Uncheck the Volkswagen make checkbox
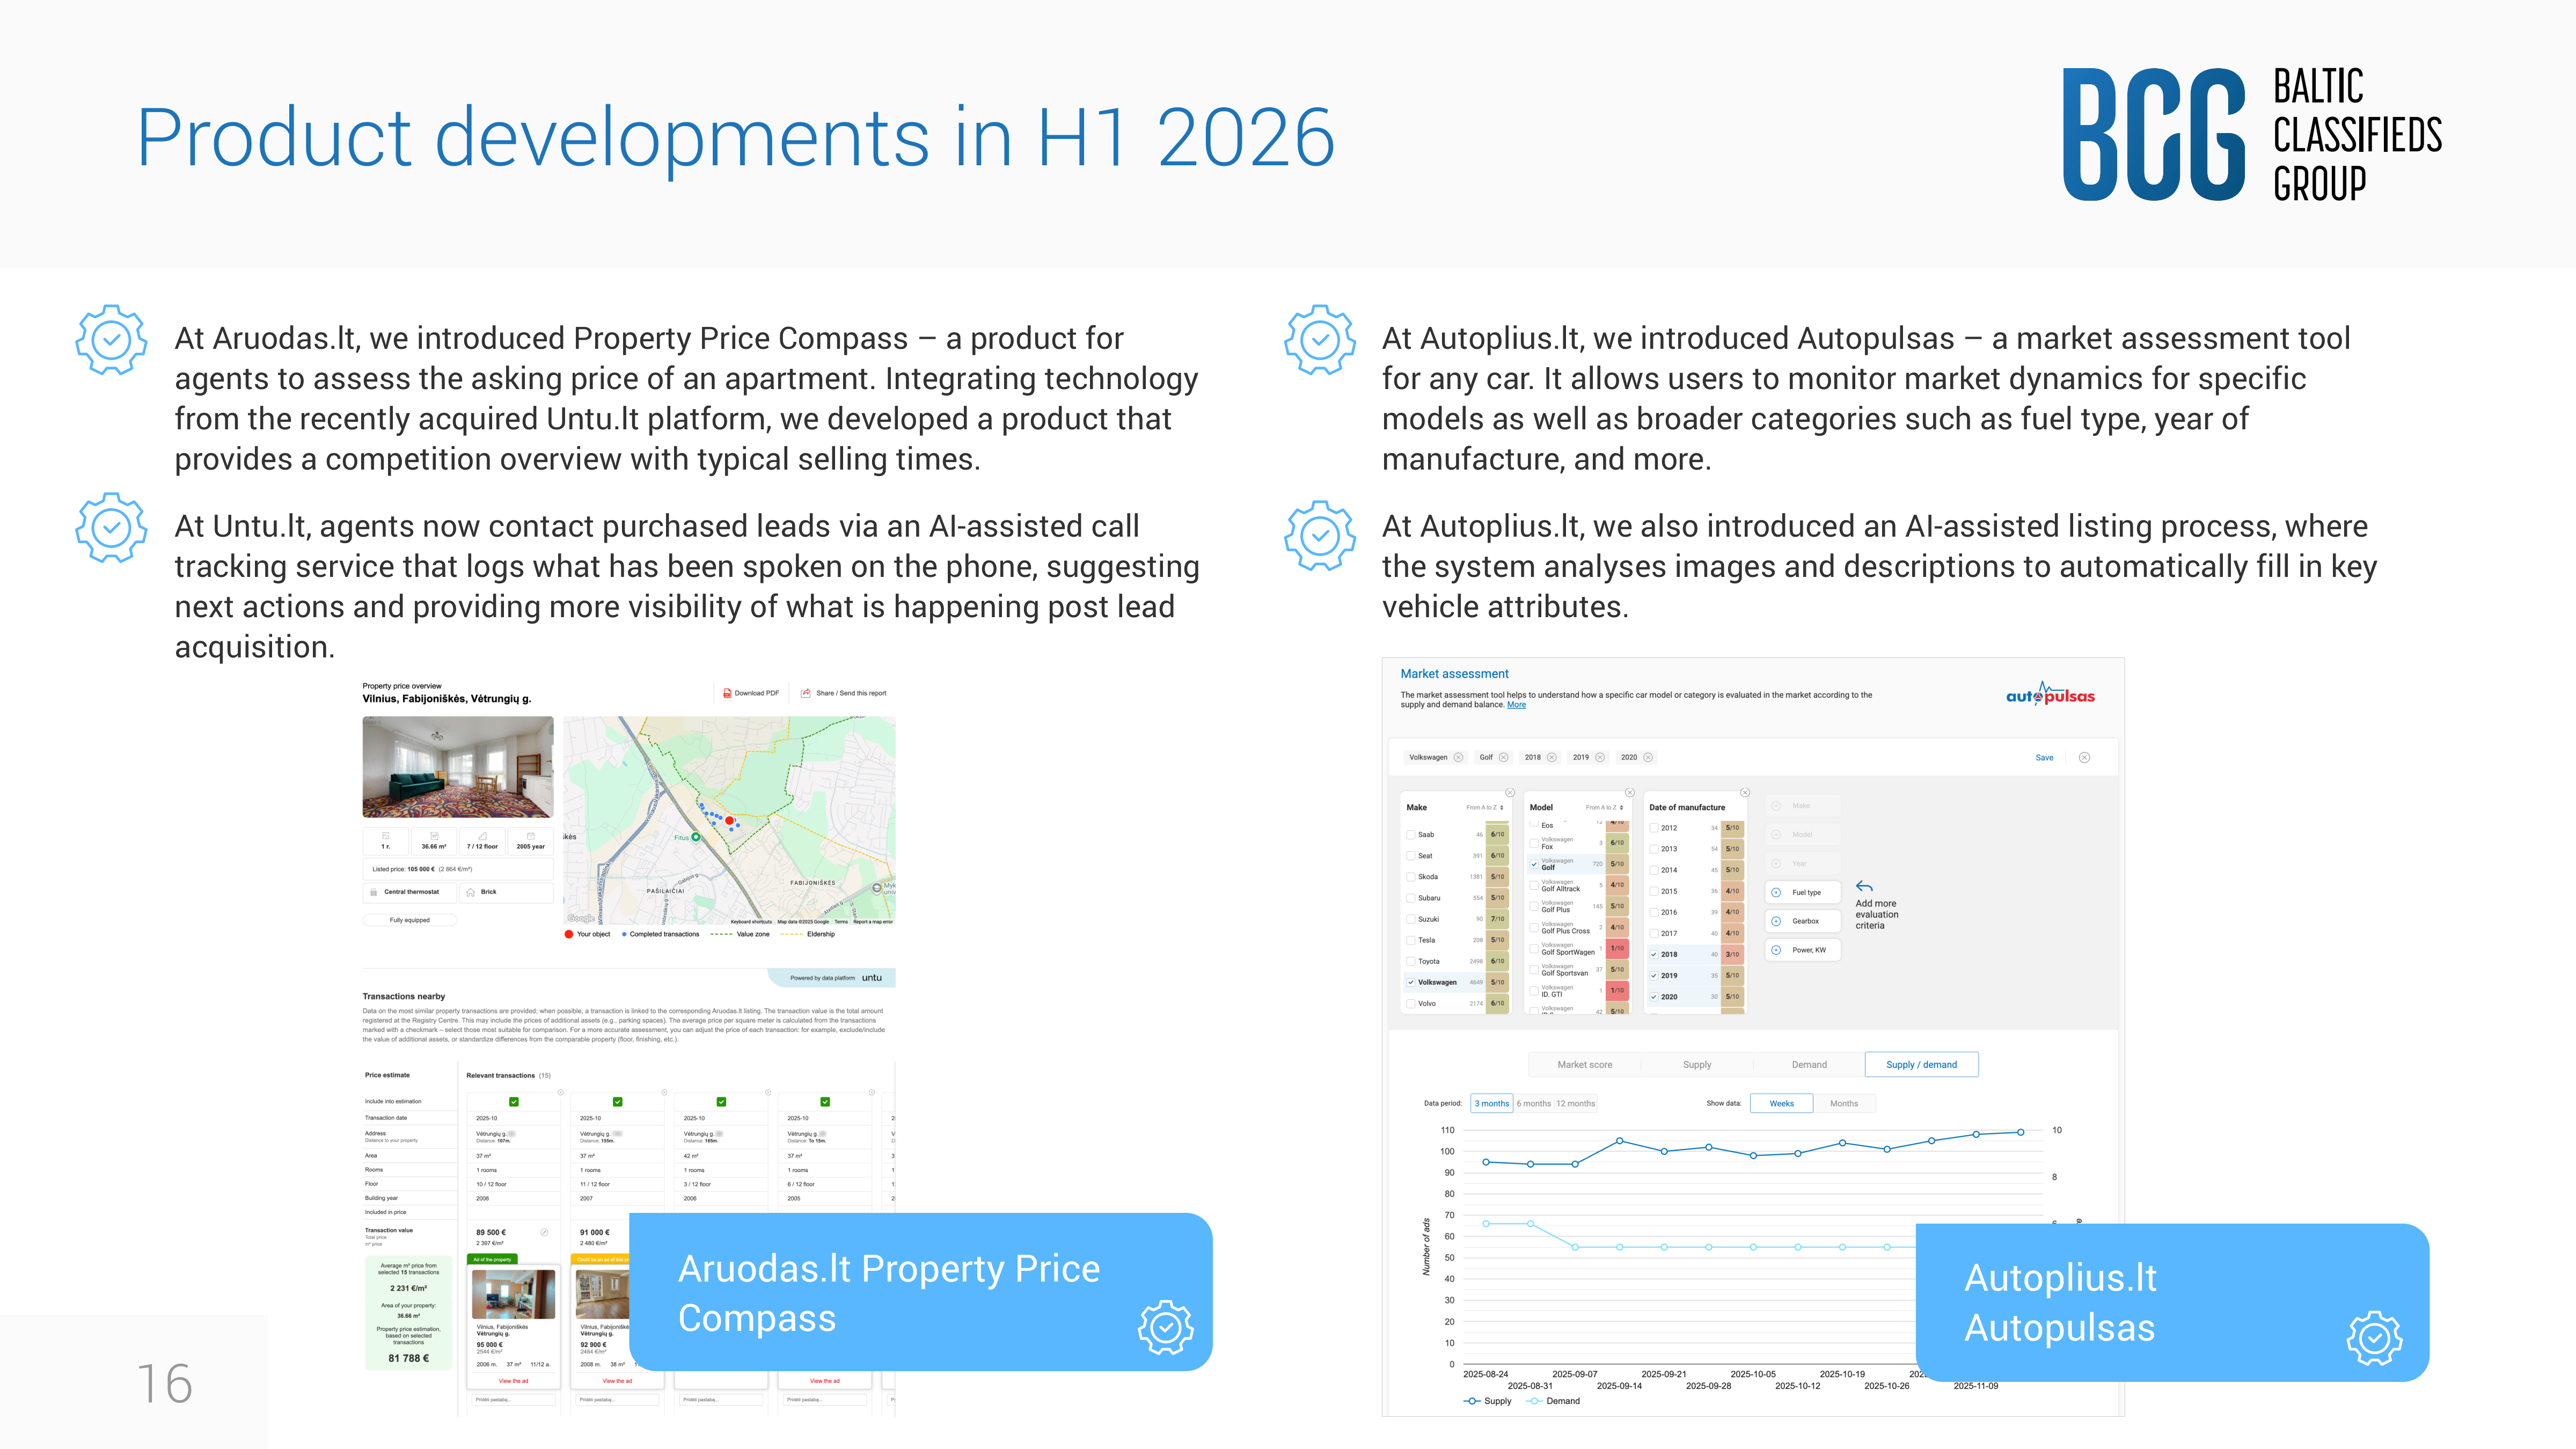The image size is (2576, 1449). (1411, 982)
